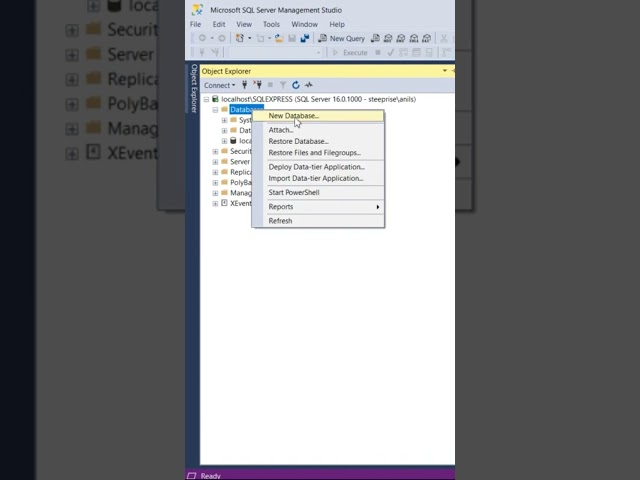Click the Ready status bar text
Screen dimensions: 640x480
[211, 476]
